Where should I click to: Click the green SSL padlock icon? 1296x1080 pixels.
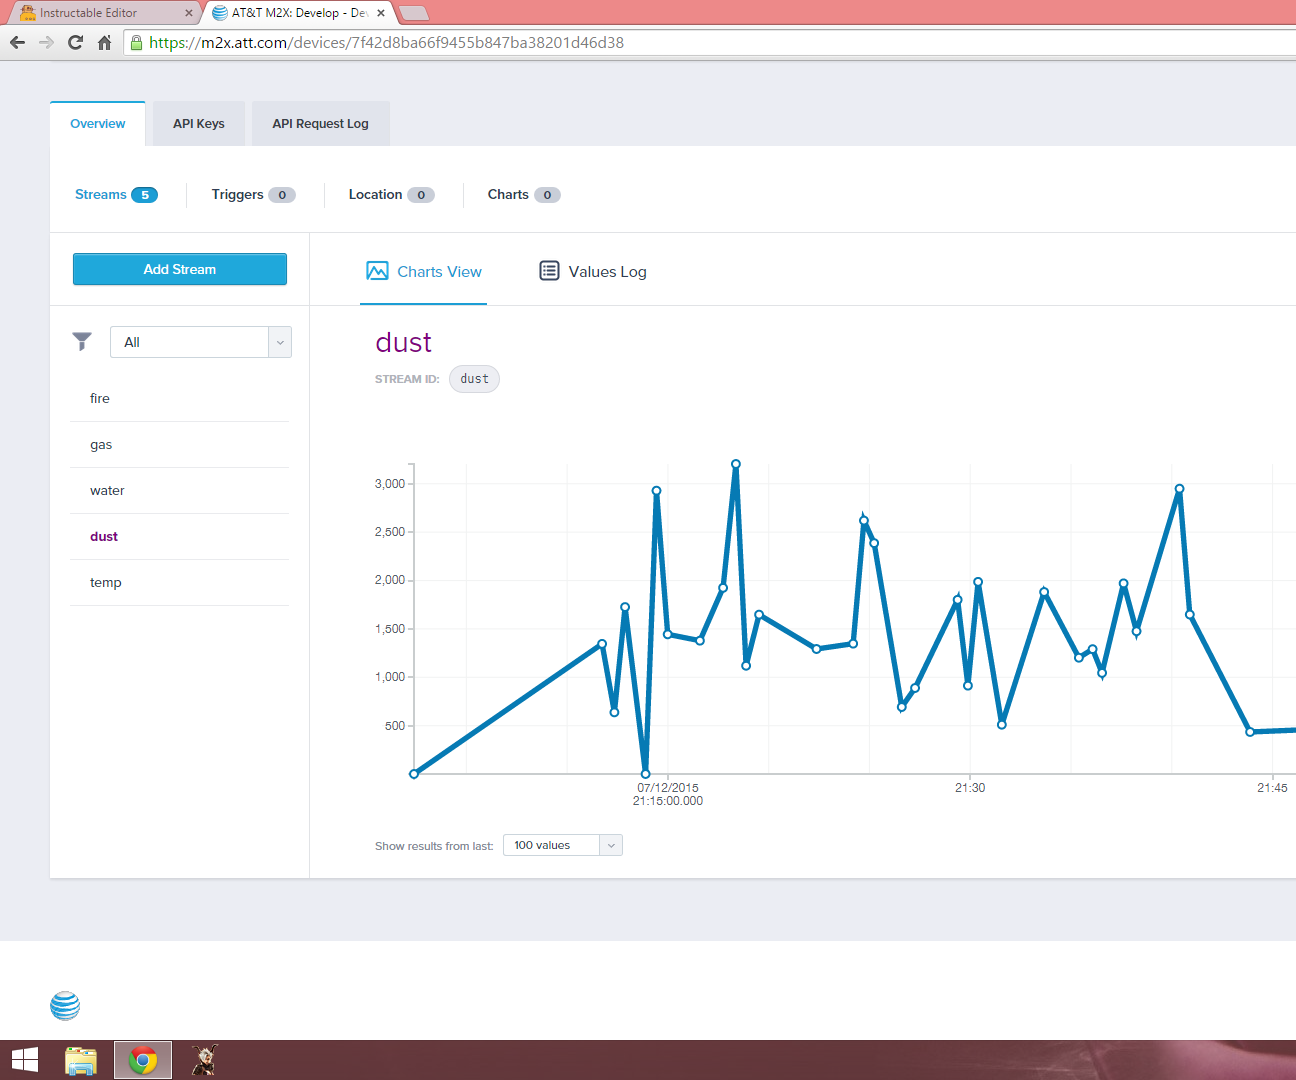[136, 43]
